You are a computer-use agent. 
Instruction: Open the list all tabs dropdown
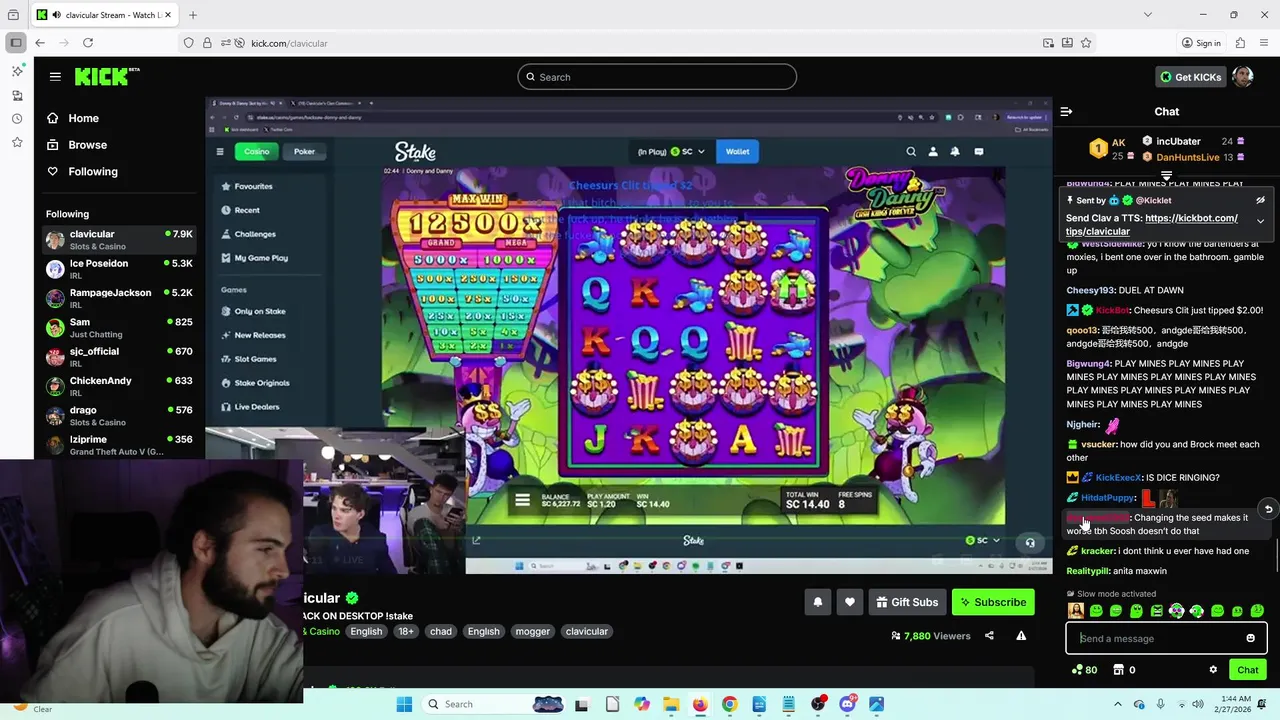1147,15
